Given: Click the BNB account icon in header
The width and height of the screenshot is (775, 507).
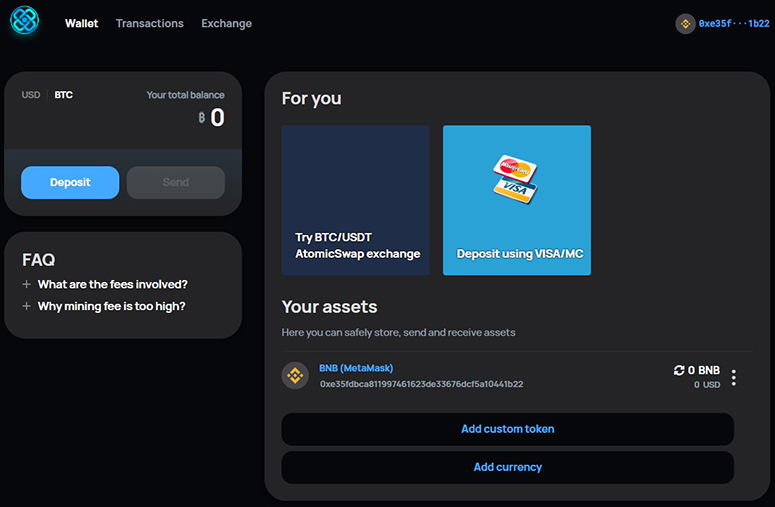Looking at the screenshot, I should (x=686, y=24).
